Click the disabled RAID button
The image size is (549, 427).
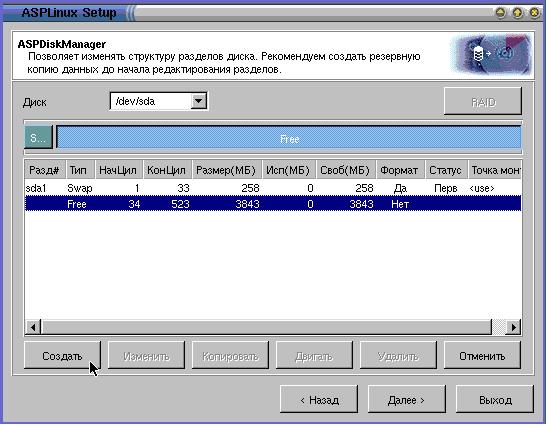(x=483, y=102)
